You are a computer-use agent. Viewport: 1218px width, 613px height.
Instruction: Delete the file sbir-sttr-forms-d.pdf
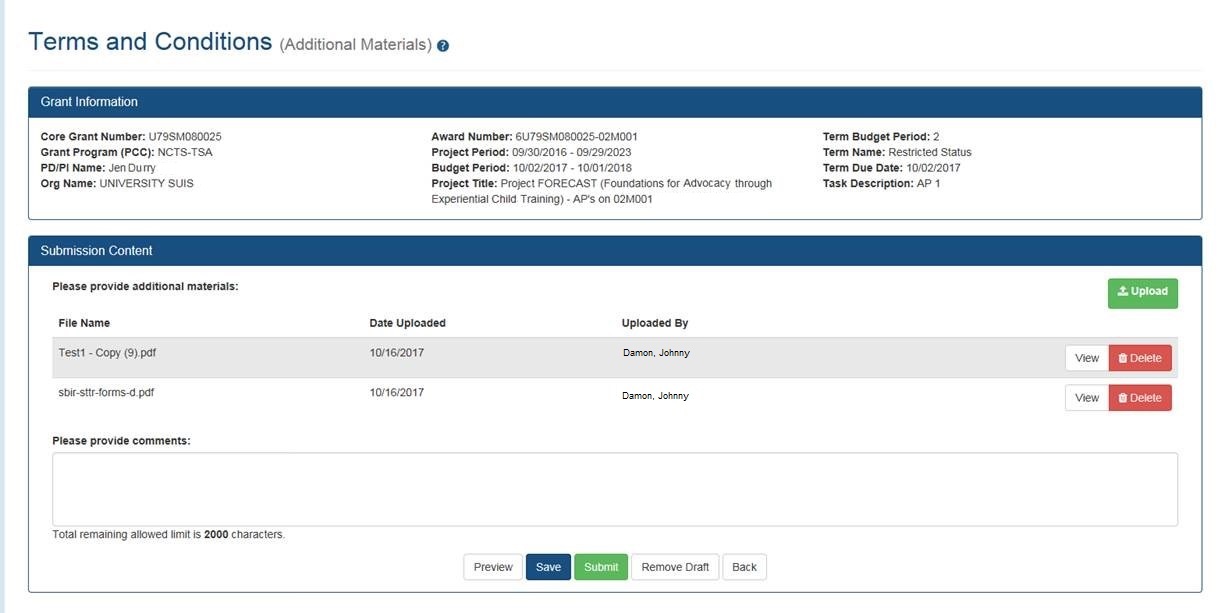(1140, 397)
